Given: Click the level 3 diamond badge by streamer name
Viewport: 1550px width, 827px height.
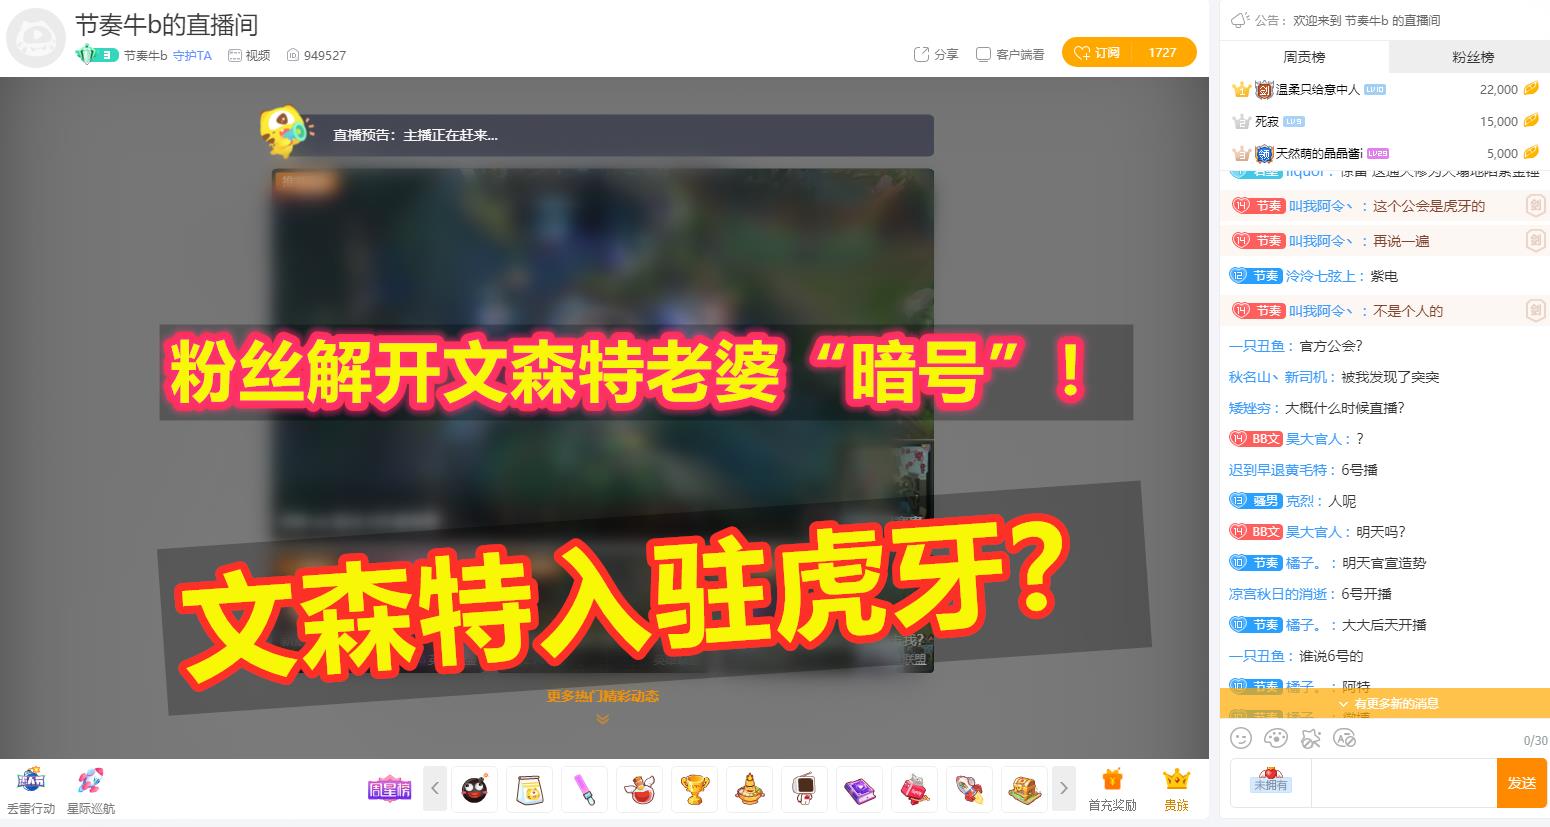Looking at the screenshot, I should 97,55.
